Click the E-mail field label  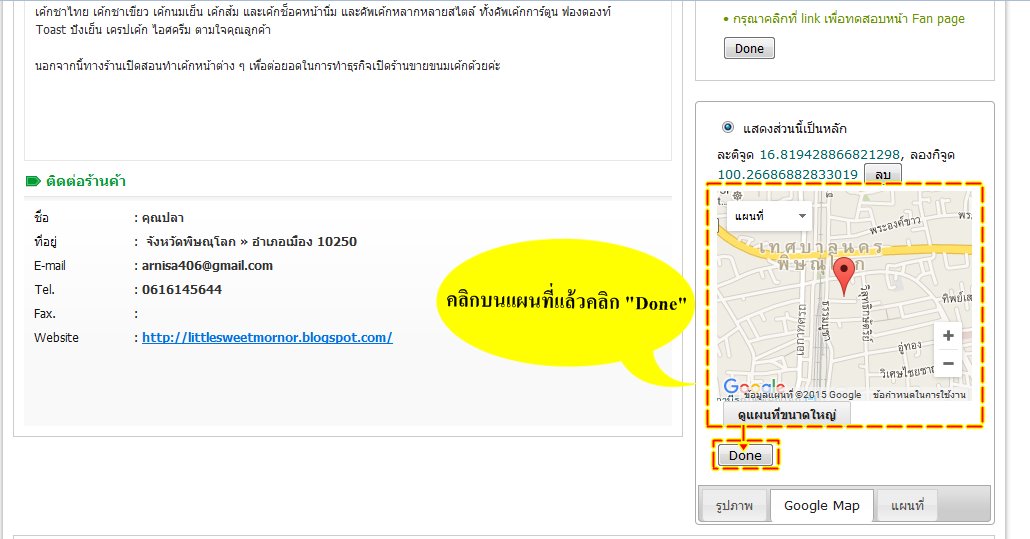tap(50, 265)
